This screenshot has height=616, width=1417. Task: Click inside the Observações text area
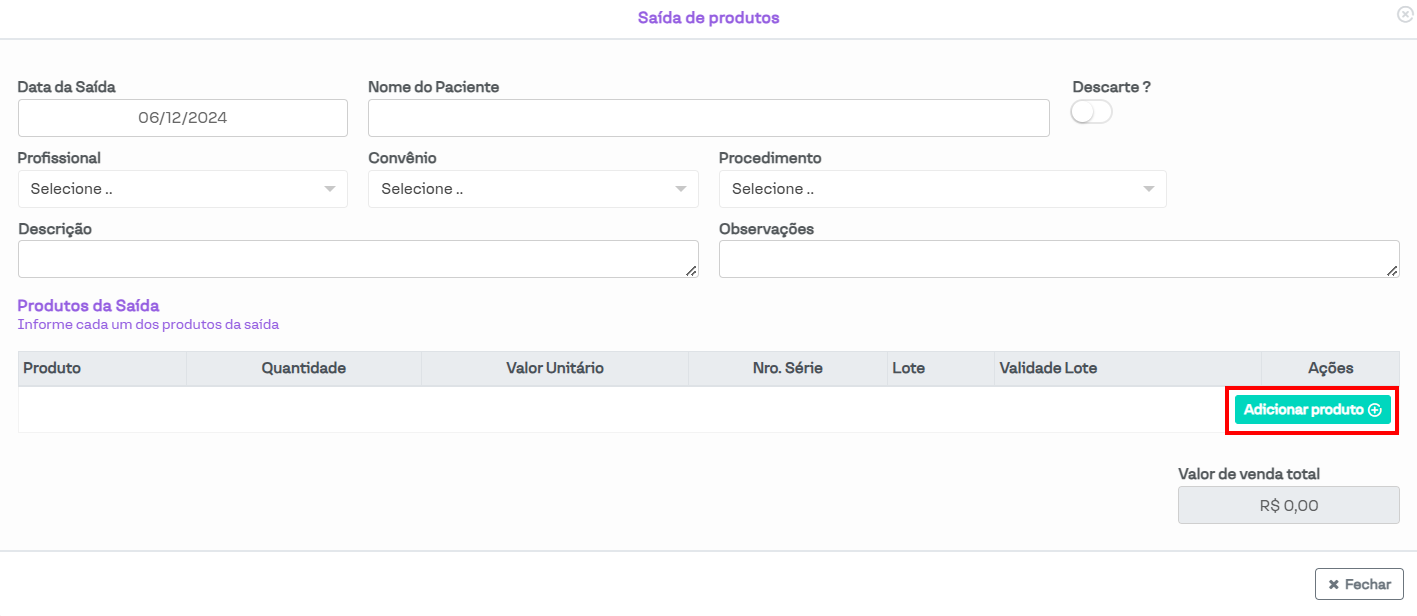(1058, 259)
